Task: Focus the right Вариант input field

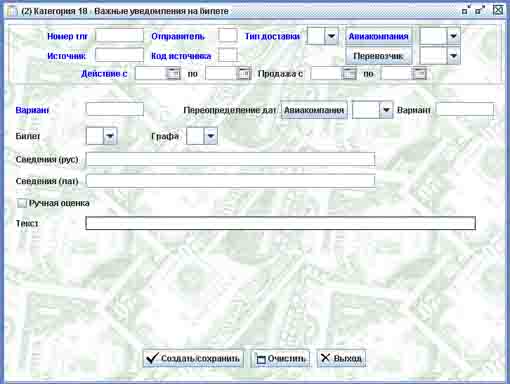Action: 465,109
